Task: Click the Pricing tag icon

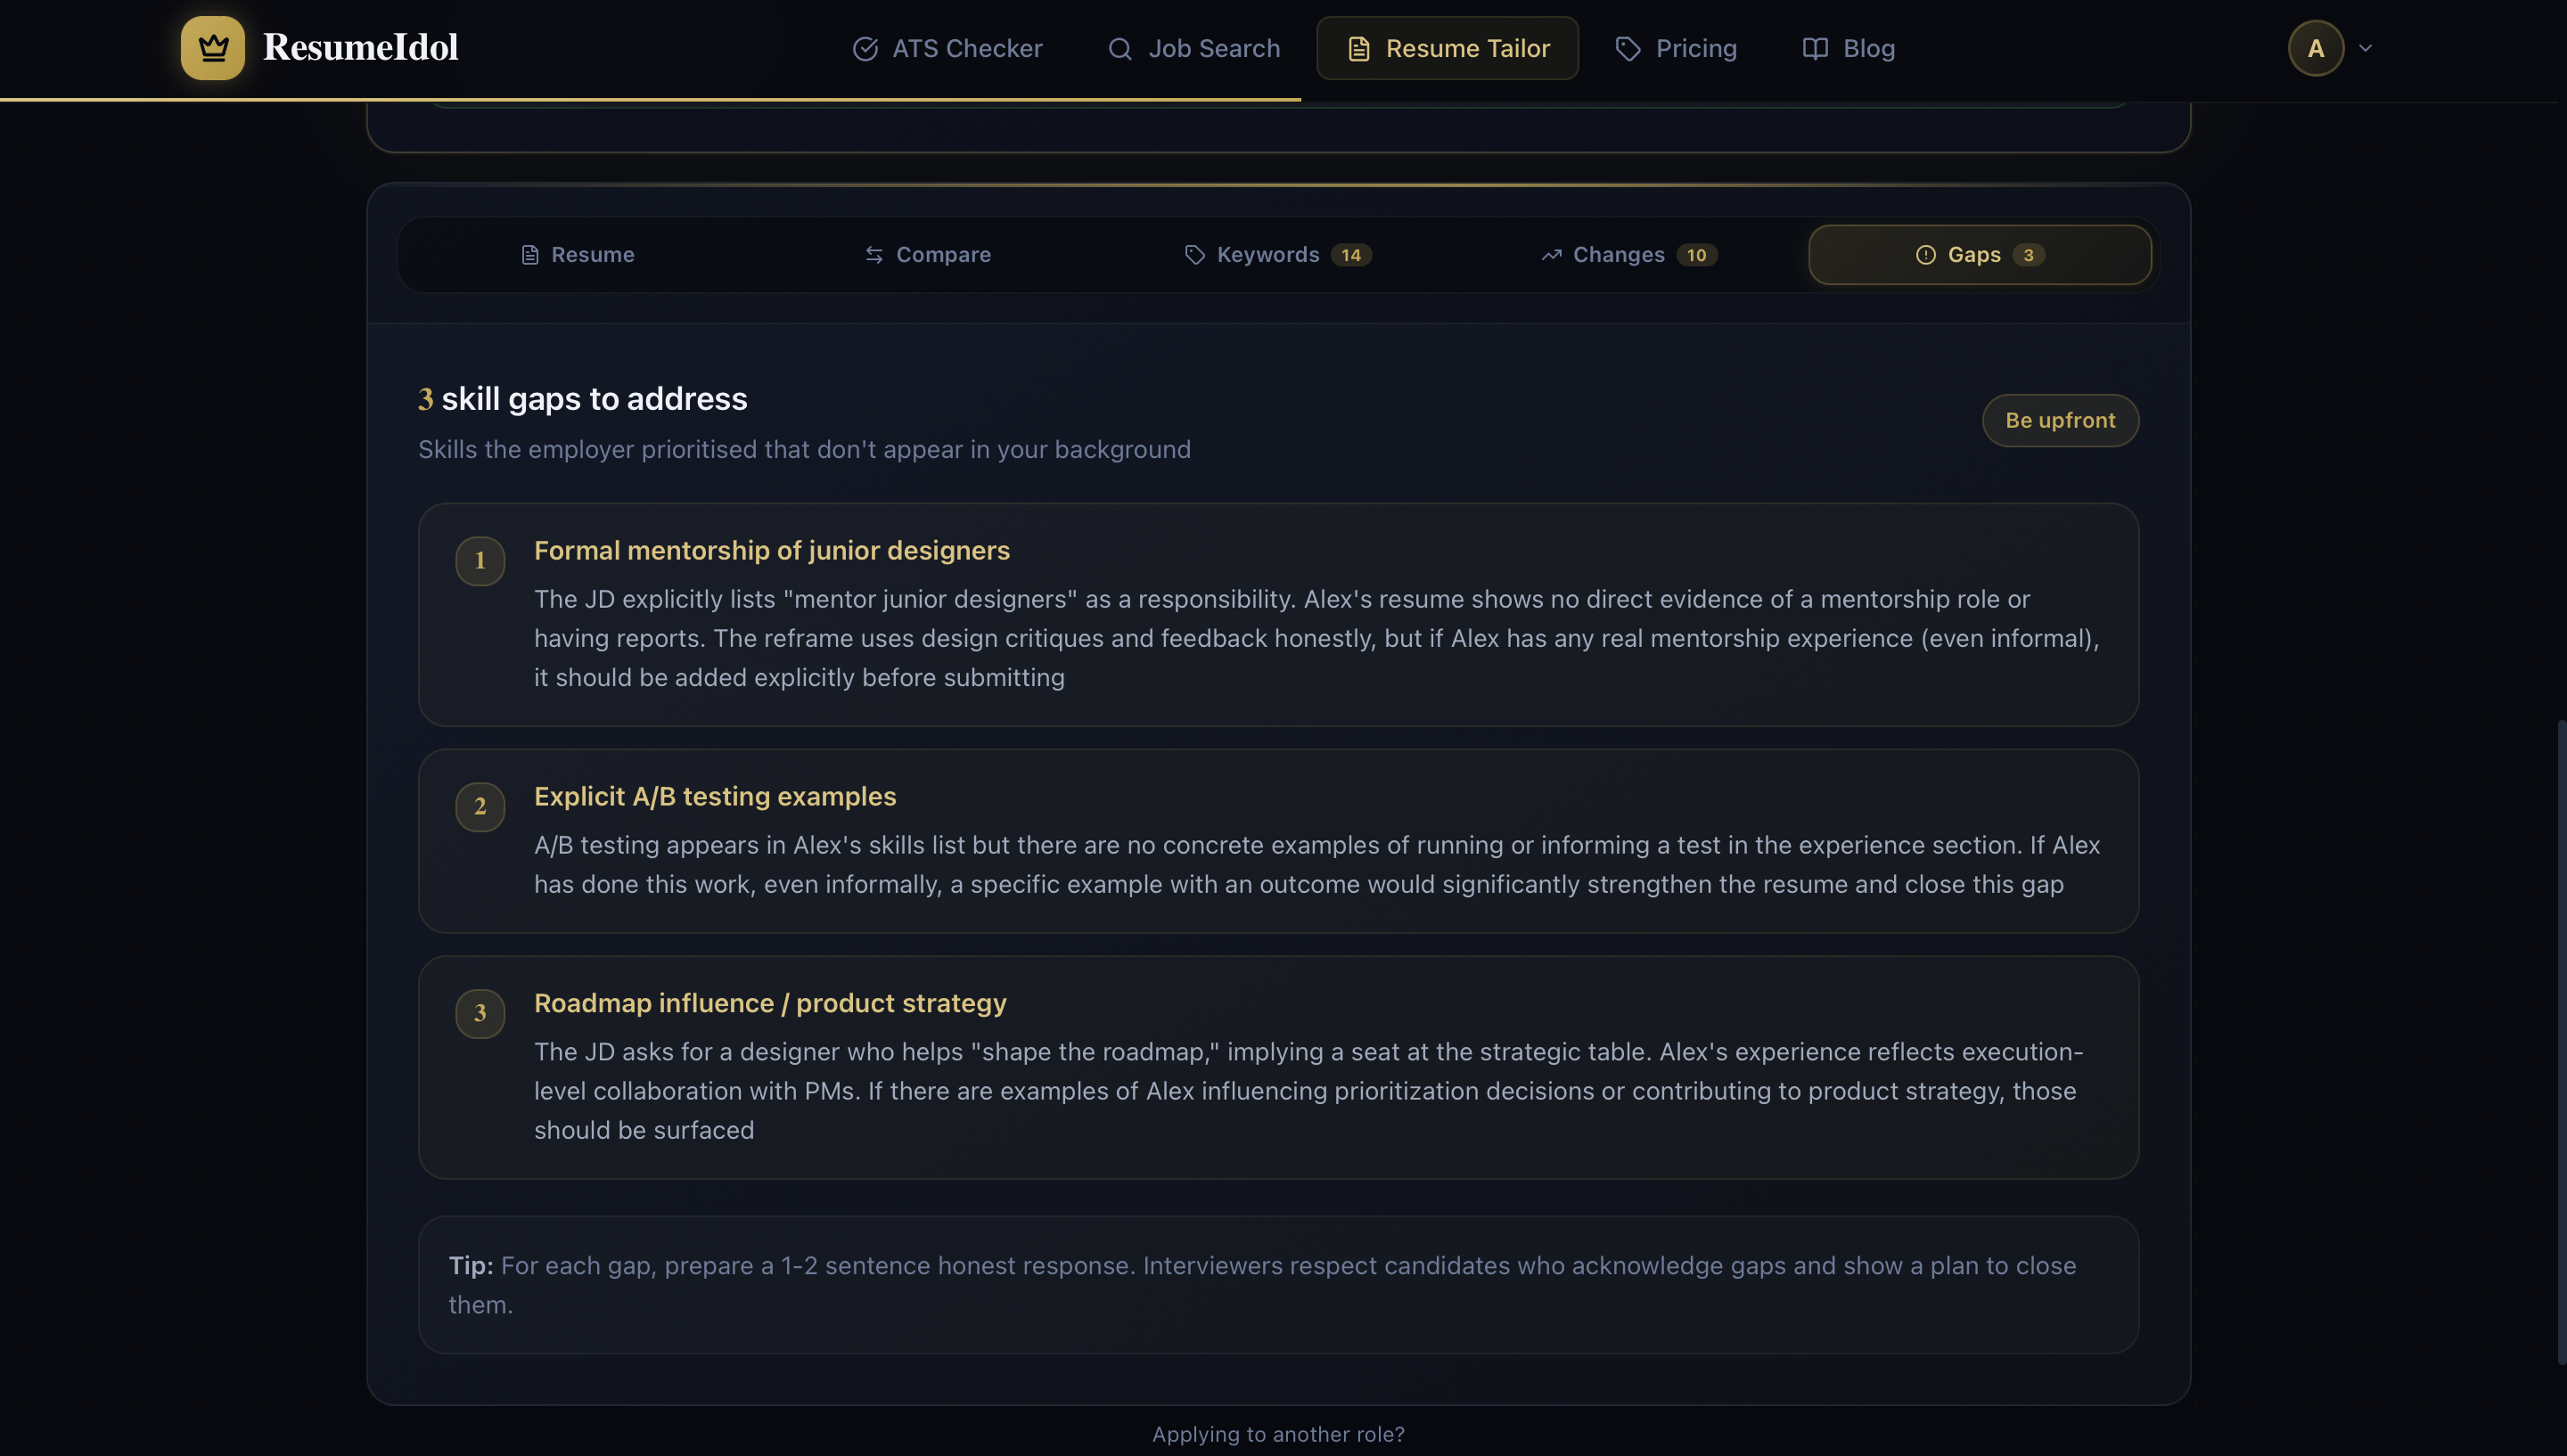Action: click(1627, 48)
